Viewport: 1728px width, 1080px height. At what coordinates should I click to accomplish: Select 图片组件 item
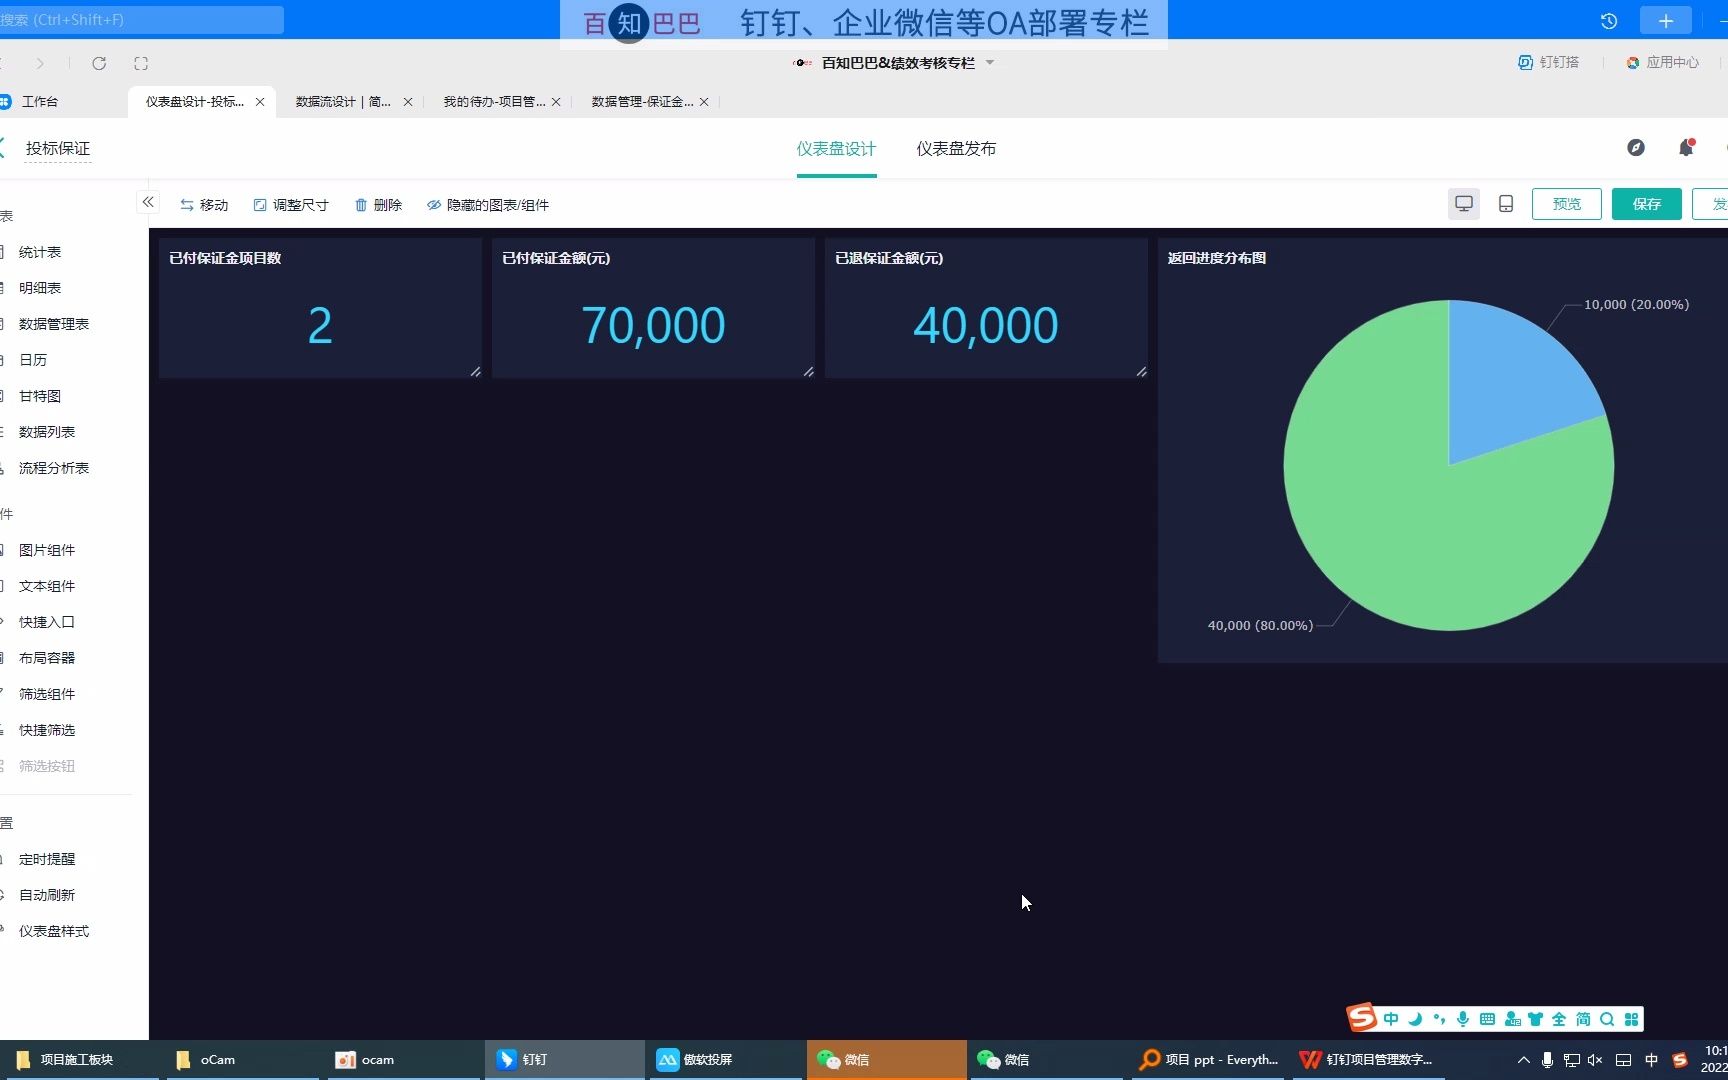click(47, 551)
